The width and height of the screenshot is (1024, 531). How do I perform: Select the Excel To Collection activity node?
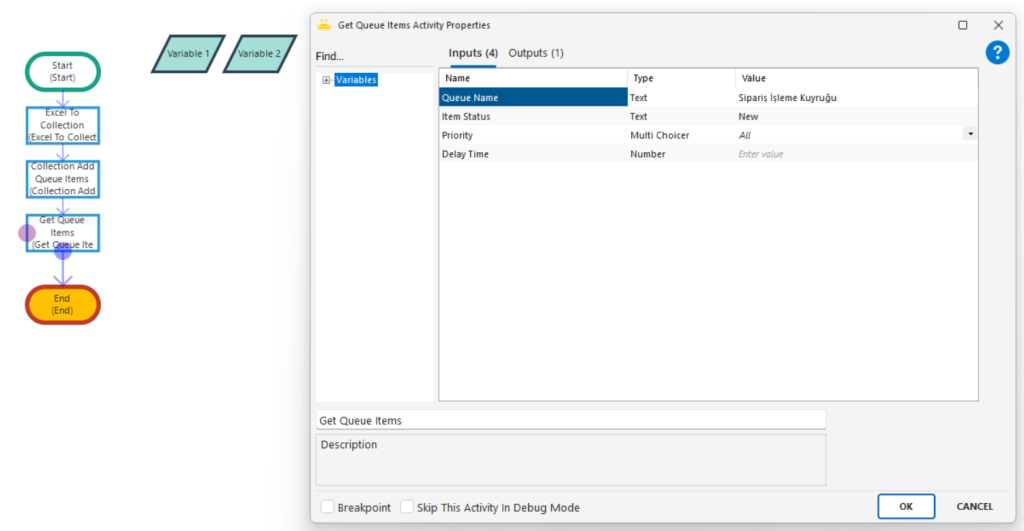tap(62, 126)
